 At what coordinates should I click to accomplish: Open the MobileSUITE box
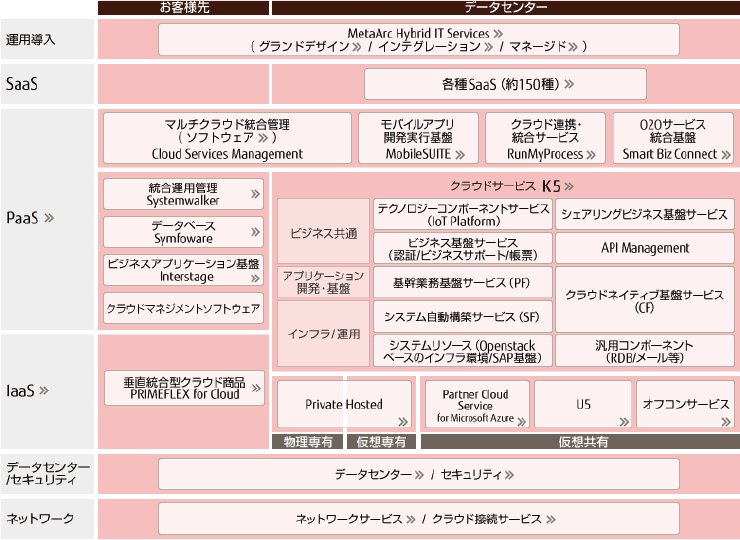pos(418,138)
